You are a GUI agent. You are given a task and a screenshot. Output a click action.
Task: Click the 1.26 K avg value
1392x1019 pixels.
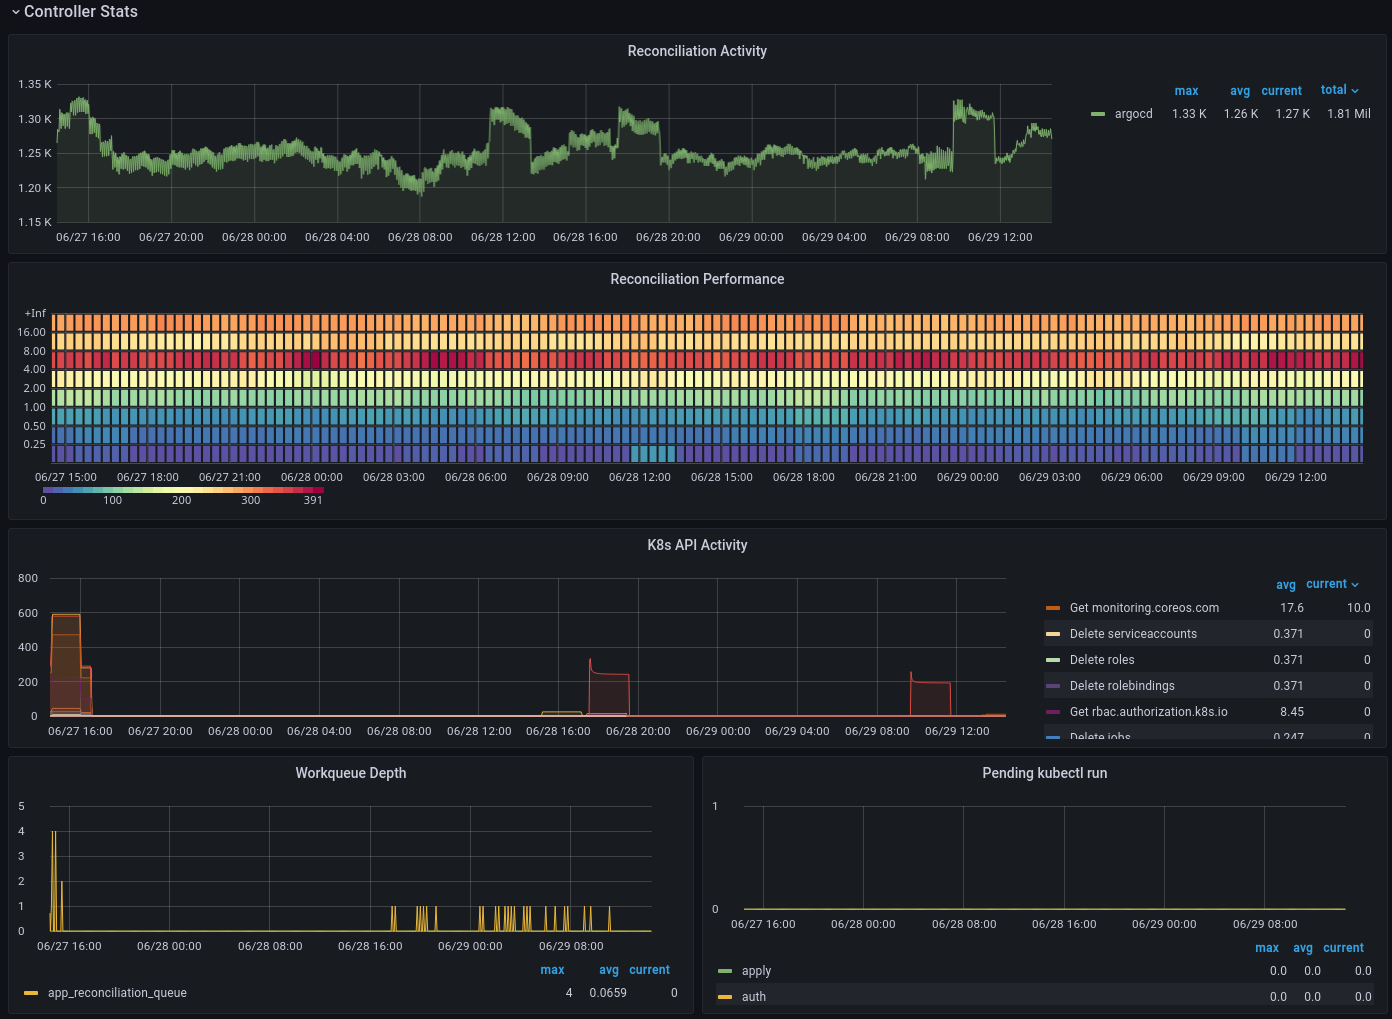coord(1241,114)
